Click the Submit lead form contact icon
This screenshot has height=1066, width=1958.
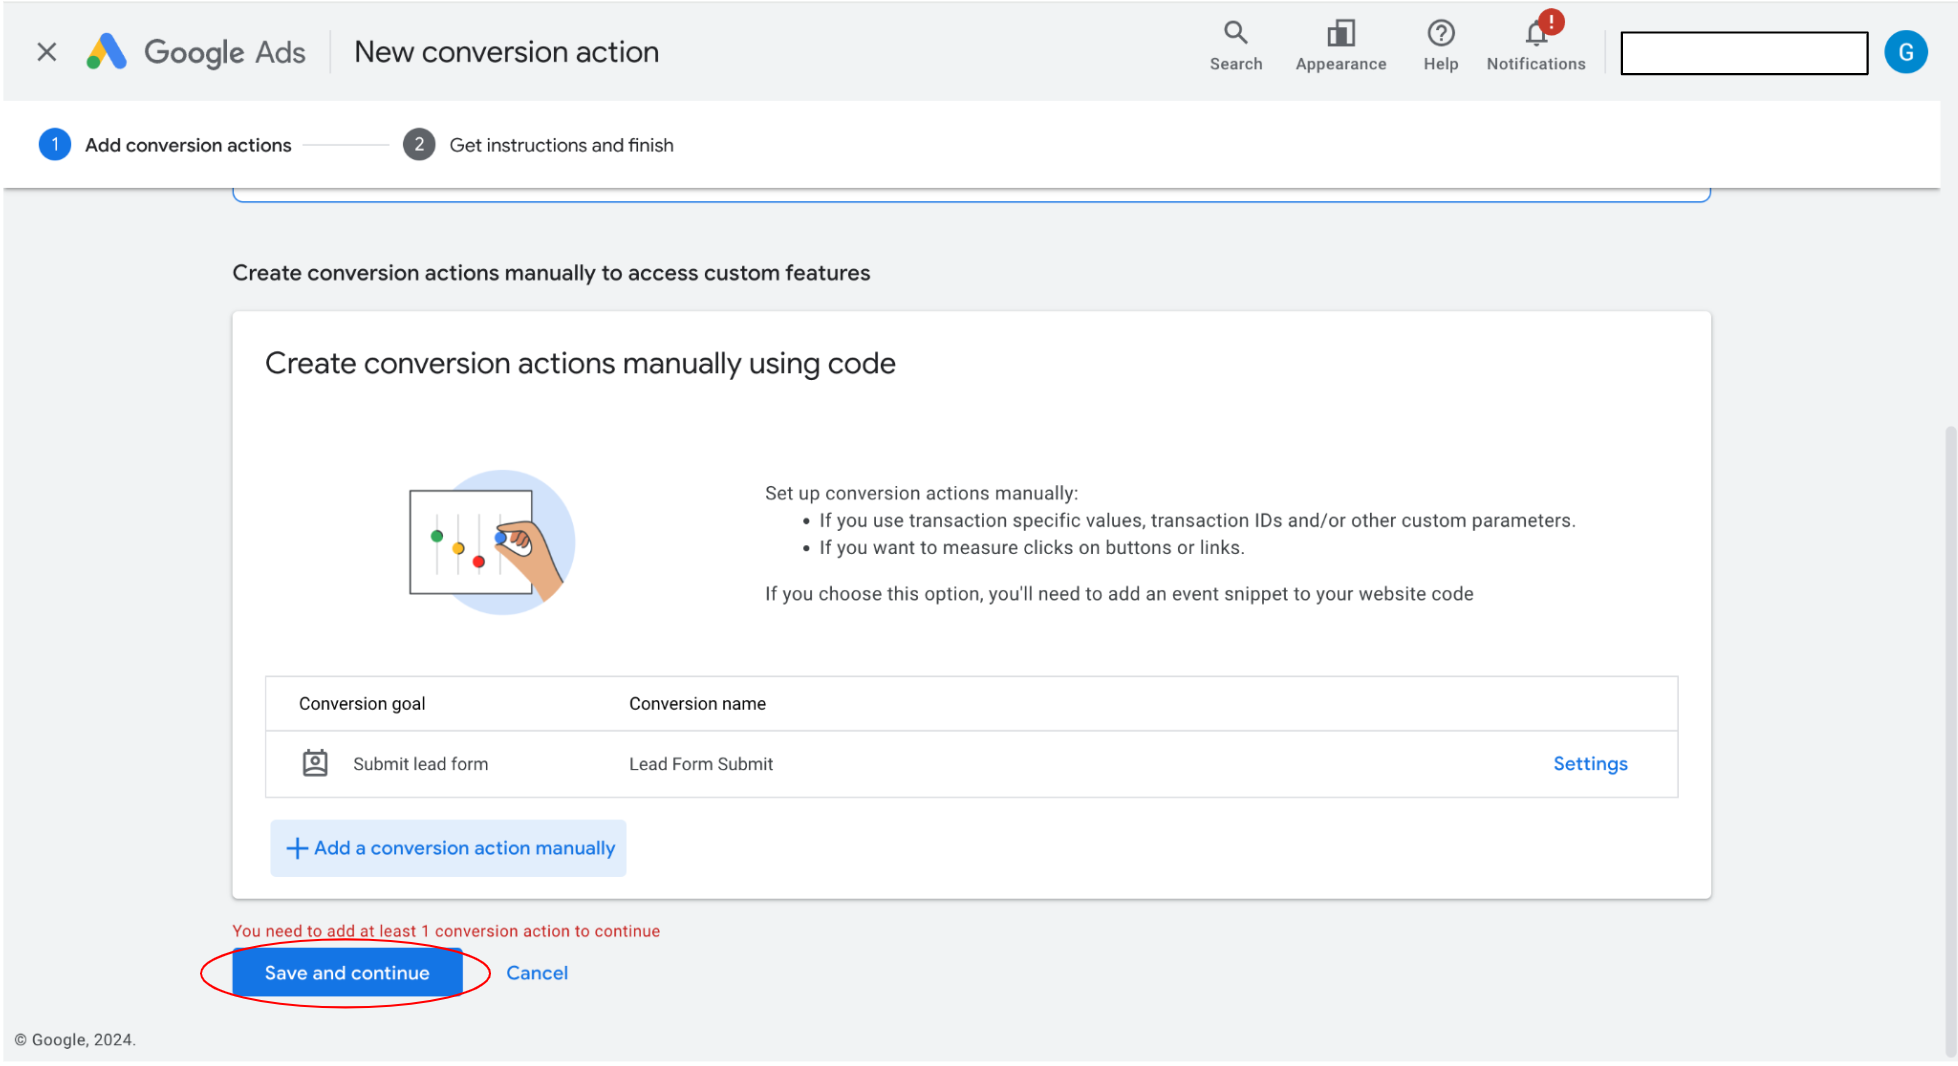[x=315, y=763]
